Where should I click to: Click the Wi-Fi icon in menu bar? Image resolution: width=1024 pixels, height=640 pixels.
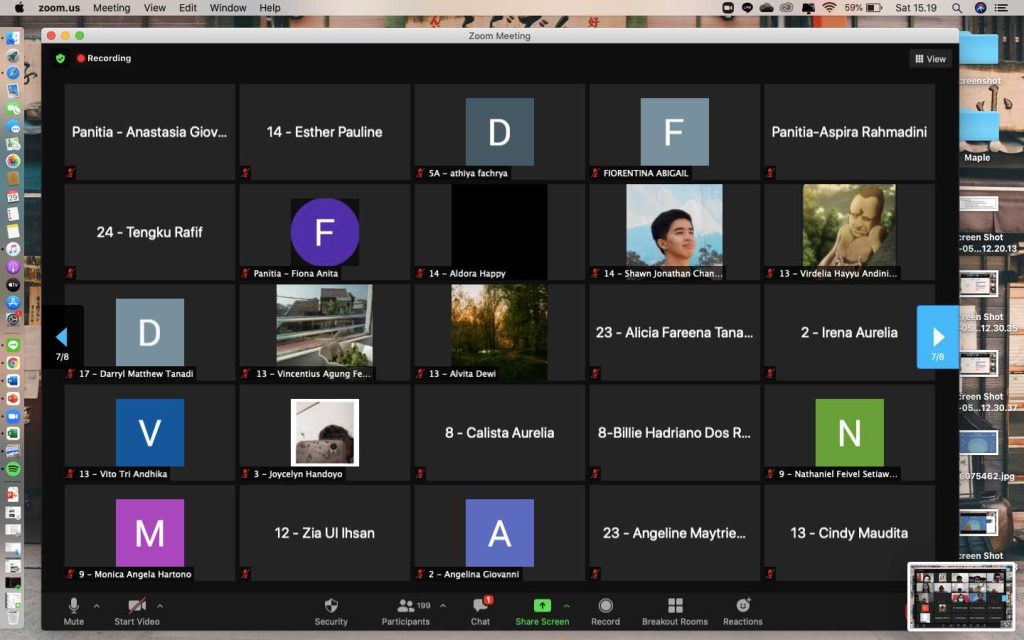829,8
